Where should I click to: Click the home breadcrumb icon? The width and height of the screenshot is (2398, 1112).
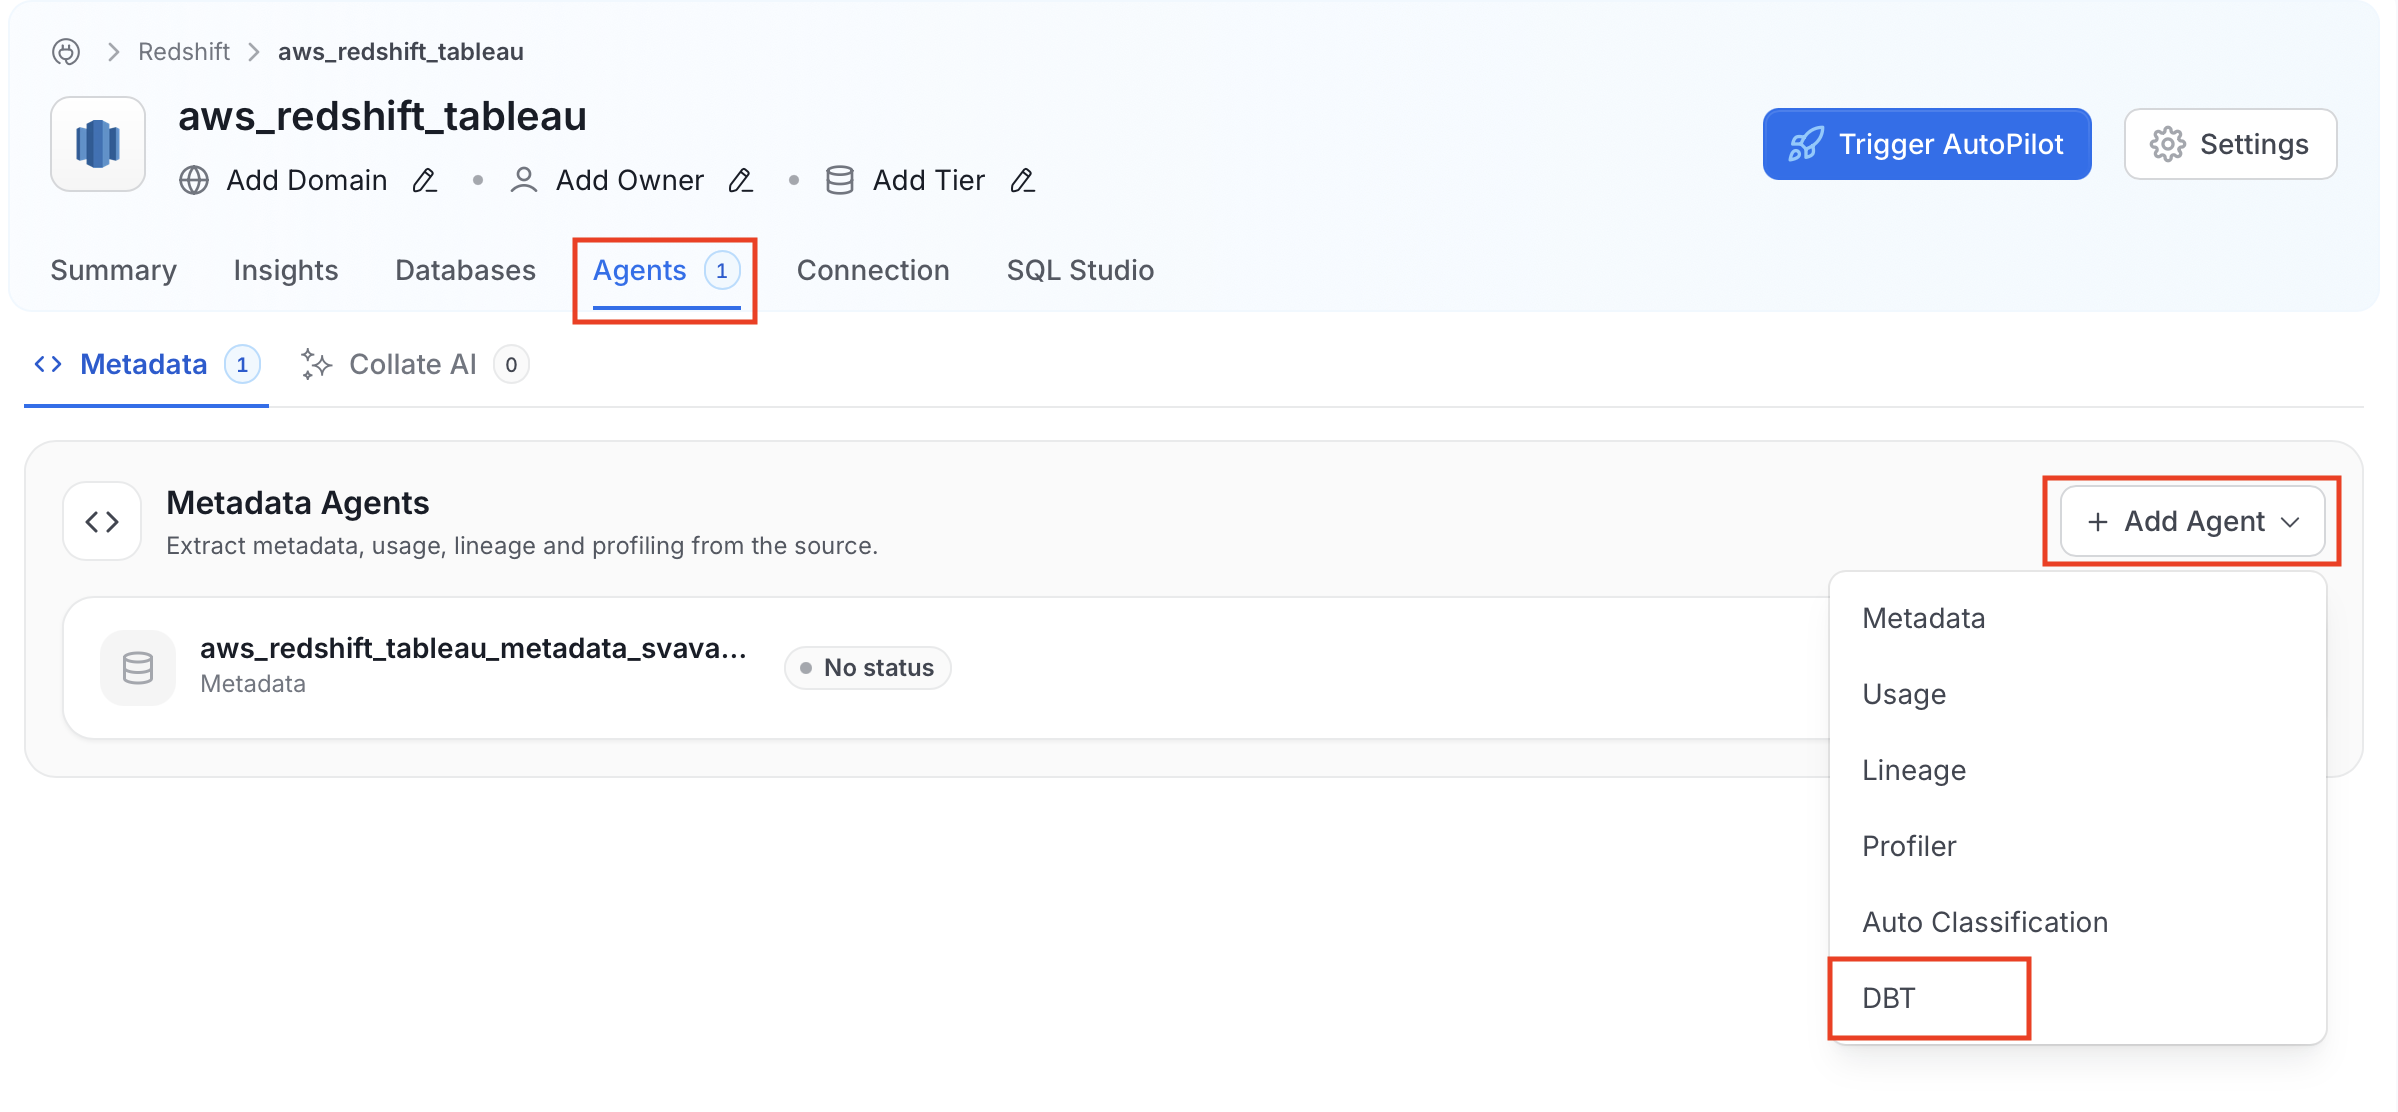pos(66,52)
